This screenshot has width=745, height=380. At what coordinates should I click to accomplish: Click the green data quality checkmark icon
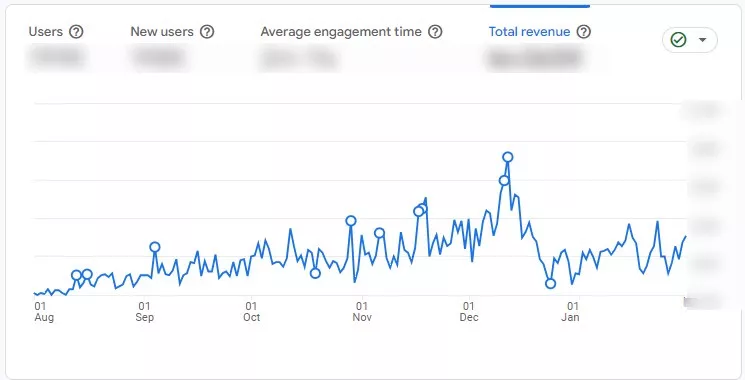click(678, 40)
